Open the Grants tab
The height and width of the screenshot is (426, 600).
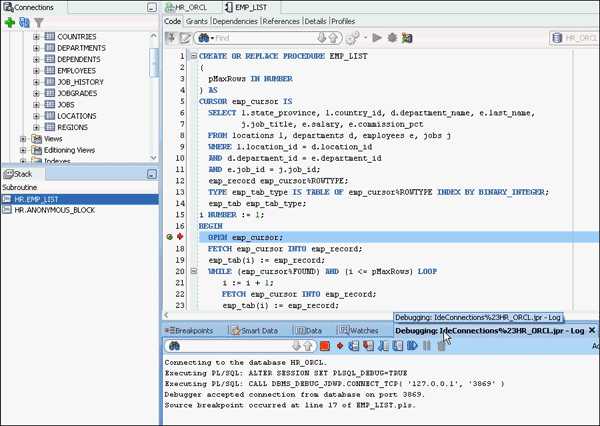click(x=197, y=21)
